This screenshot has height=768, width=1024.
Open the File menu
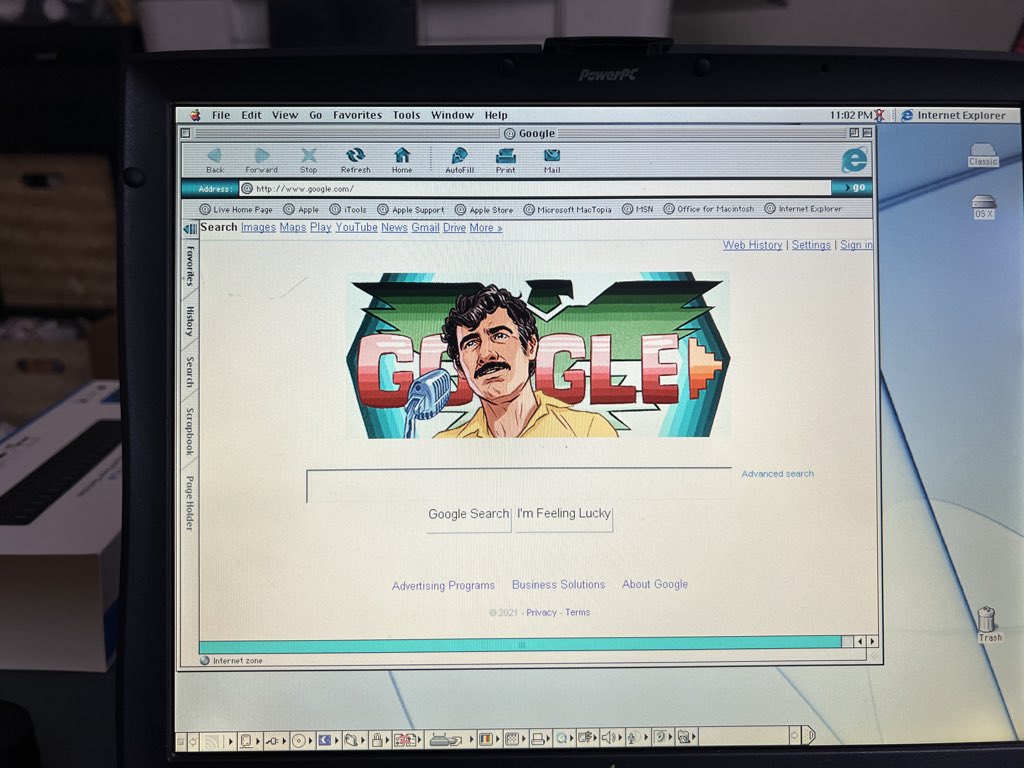[221, 115]
